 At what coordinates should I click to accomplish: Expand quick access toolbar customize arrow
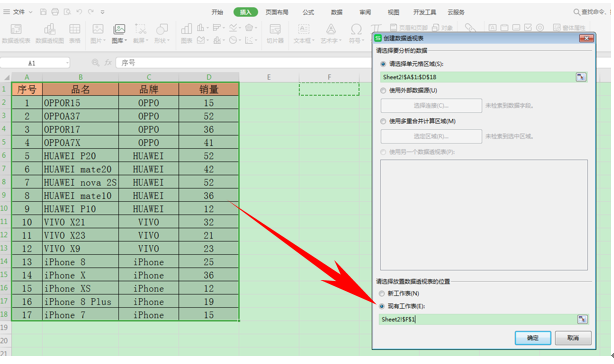[103, 12]
